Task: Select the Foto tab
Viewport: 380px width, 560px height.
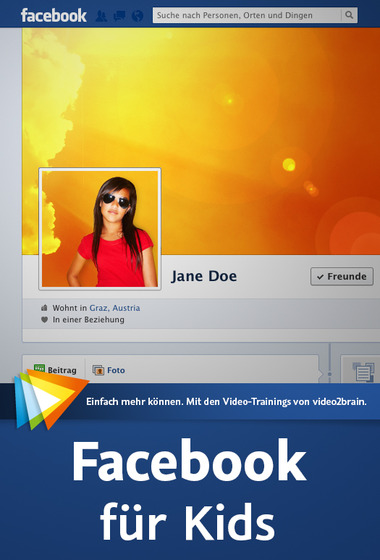Action: pos(109,370)
